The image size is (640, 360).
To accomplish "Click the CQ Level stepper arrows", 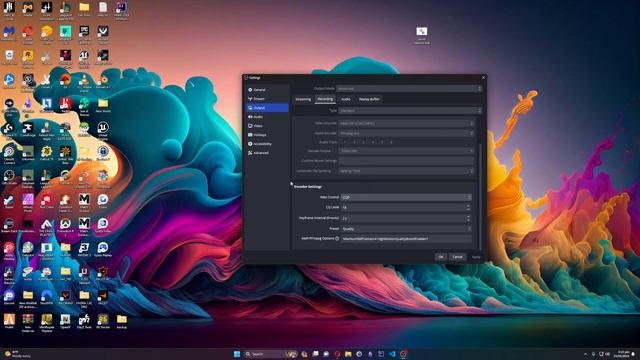I will [468, 208].
